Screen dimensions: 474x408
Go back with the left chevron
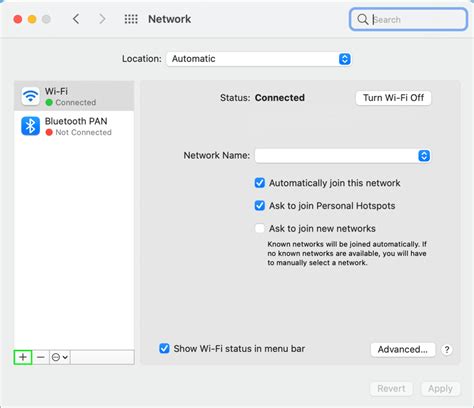click(x=76, y=19)
